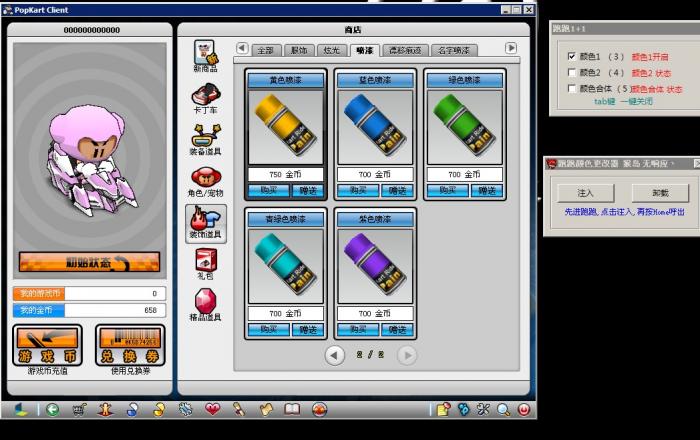The width and height of the screenshot is (700, 440).
Task: Click 颜色1开启 red status text
Action: coord(650,57)
